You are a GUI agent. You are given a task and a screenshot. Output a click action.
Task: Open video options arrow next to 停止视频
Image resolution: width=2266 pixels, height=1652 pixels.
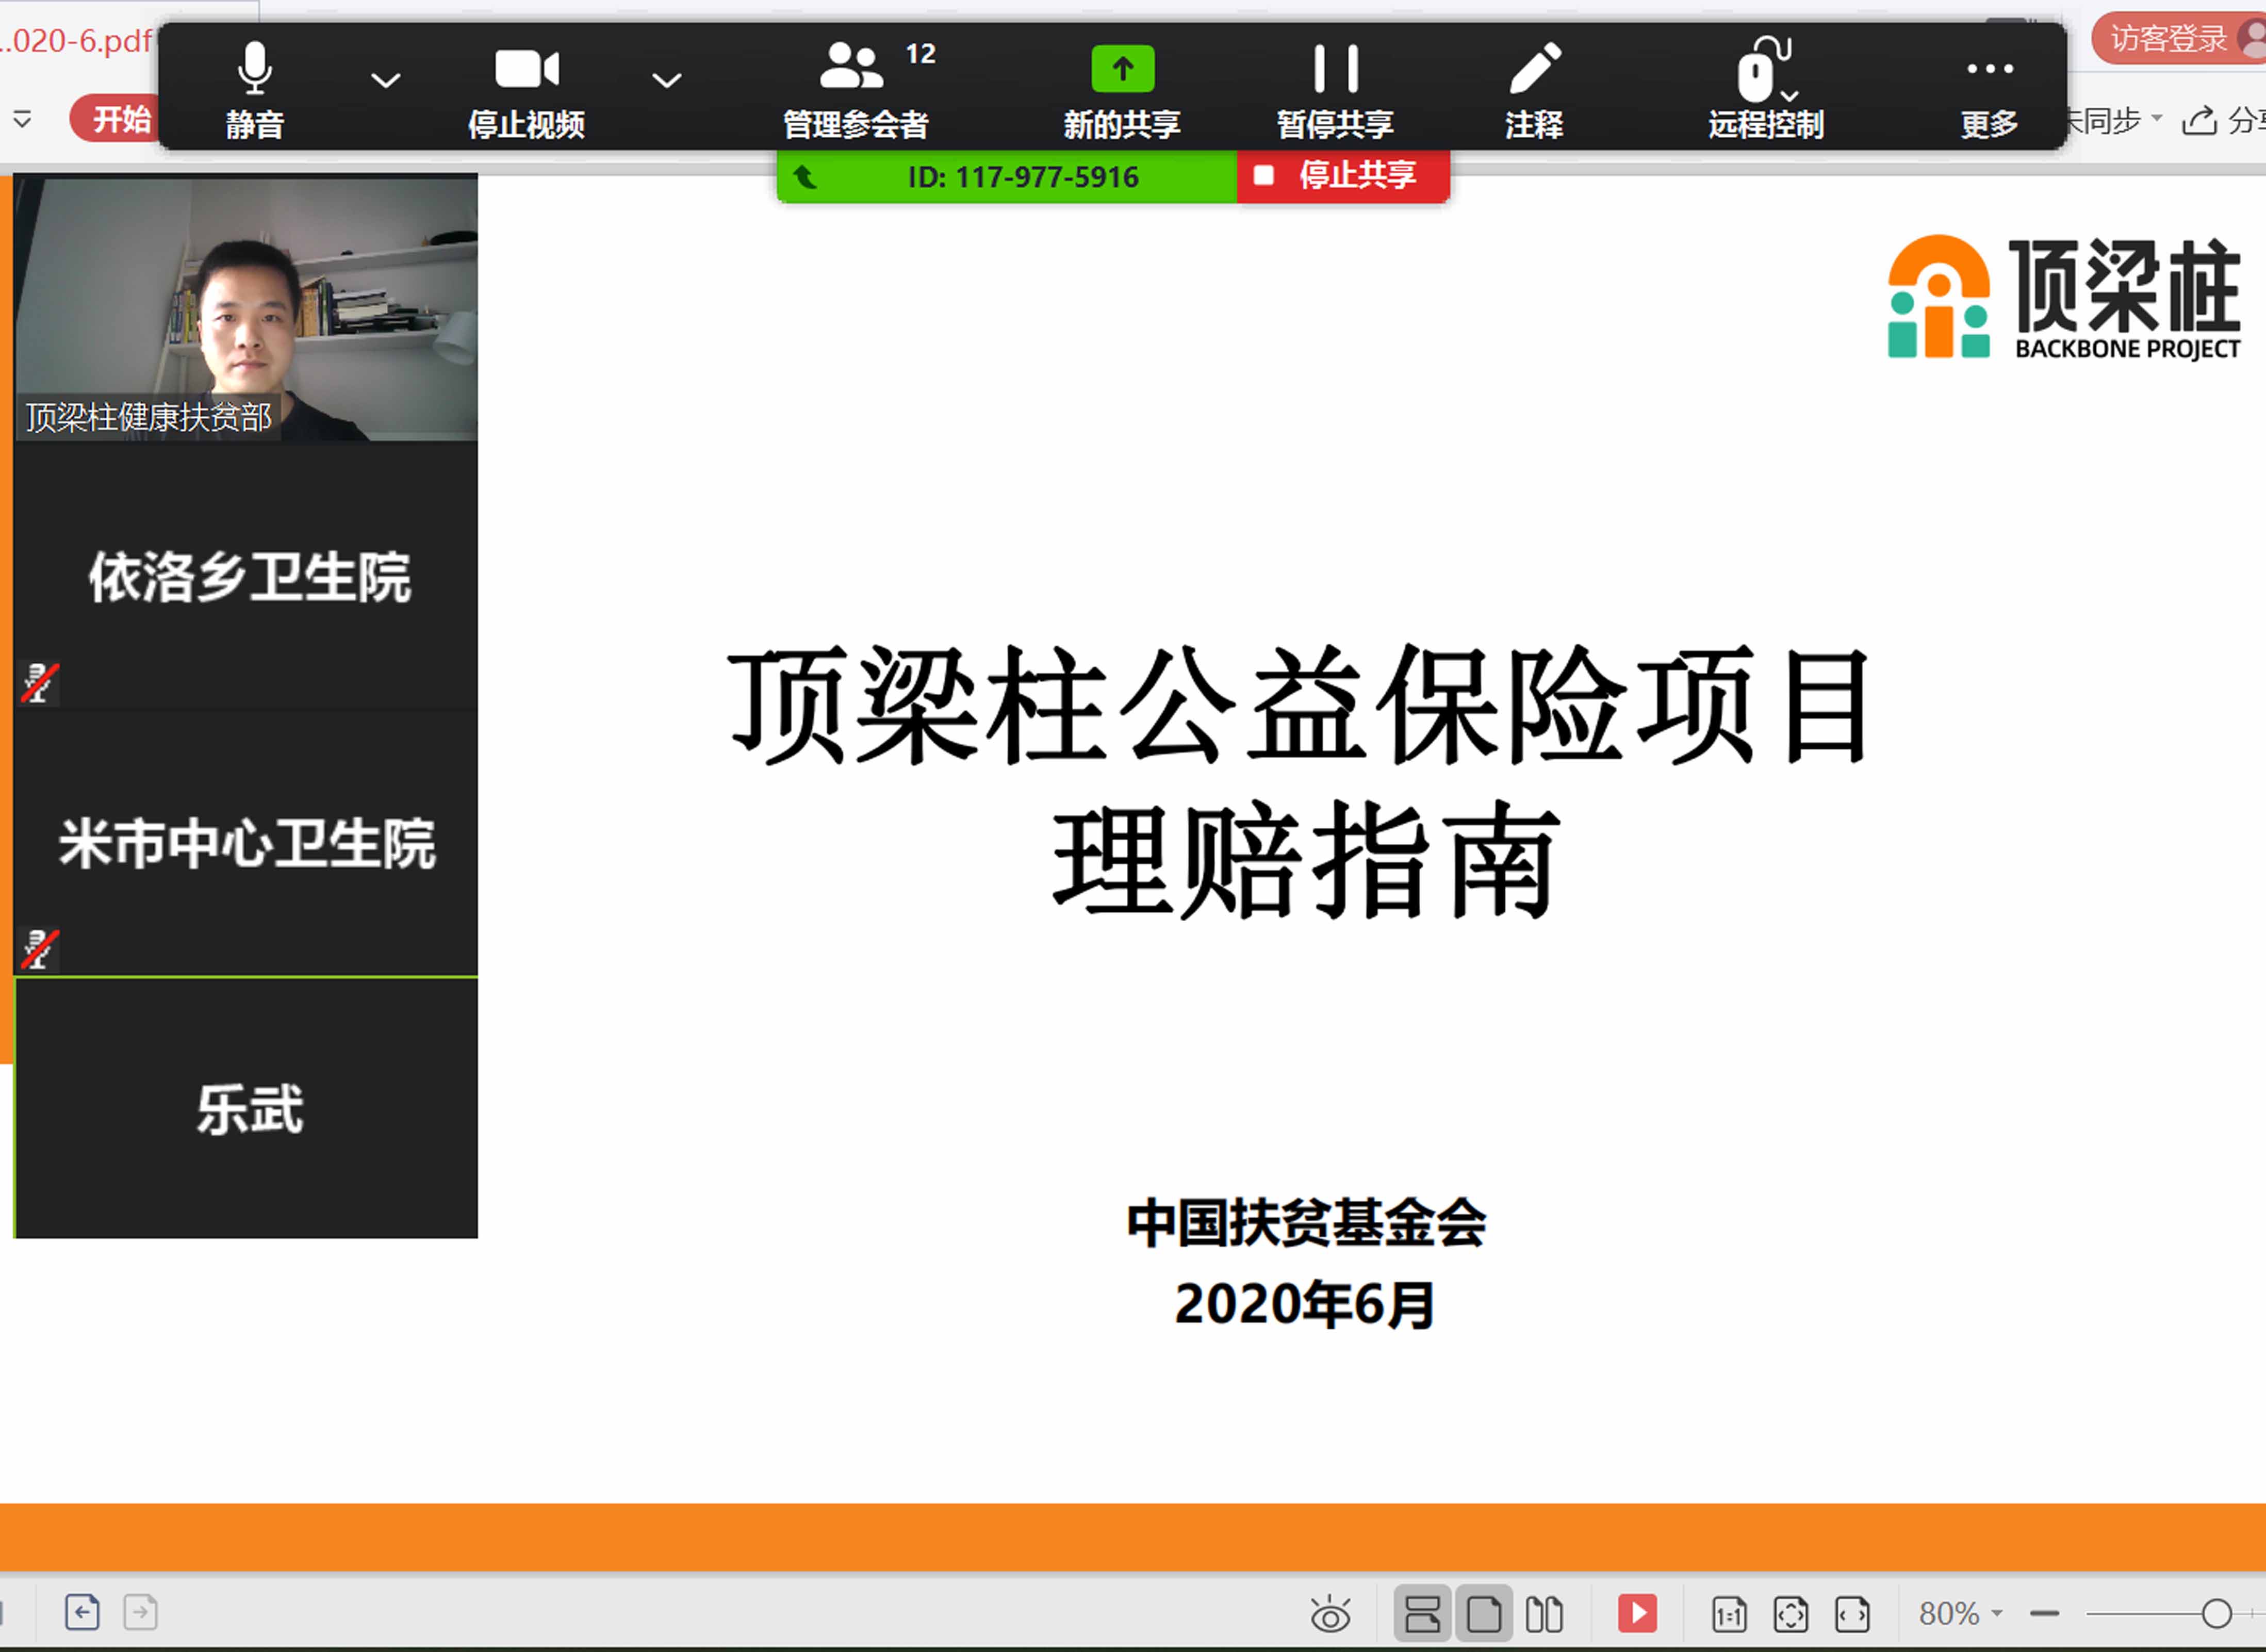pyautogui.click(x=667, y=80)
